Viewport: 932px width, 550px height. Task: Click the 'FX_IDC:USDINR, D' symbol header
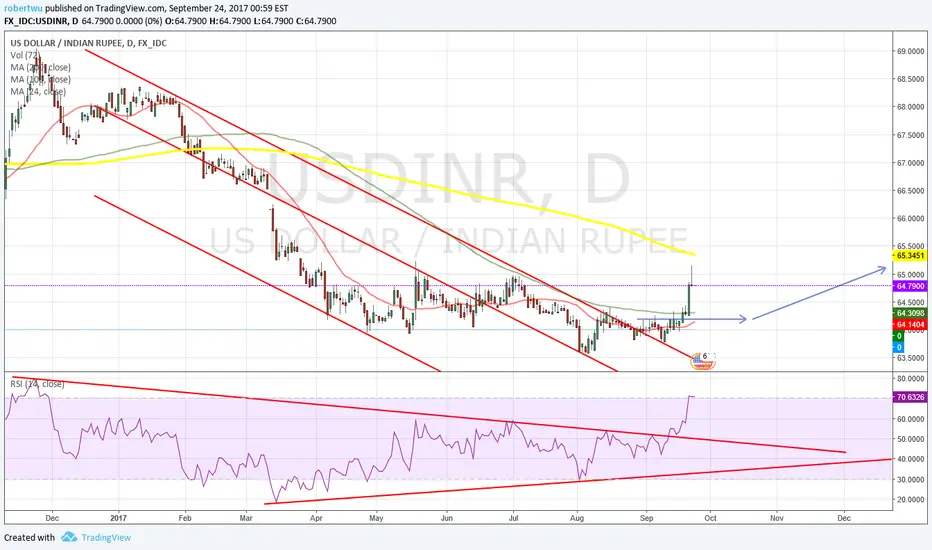pyautogui.click(x=41, y=21)
